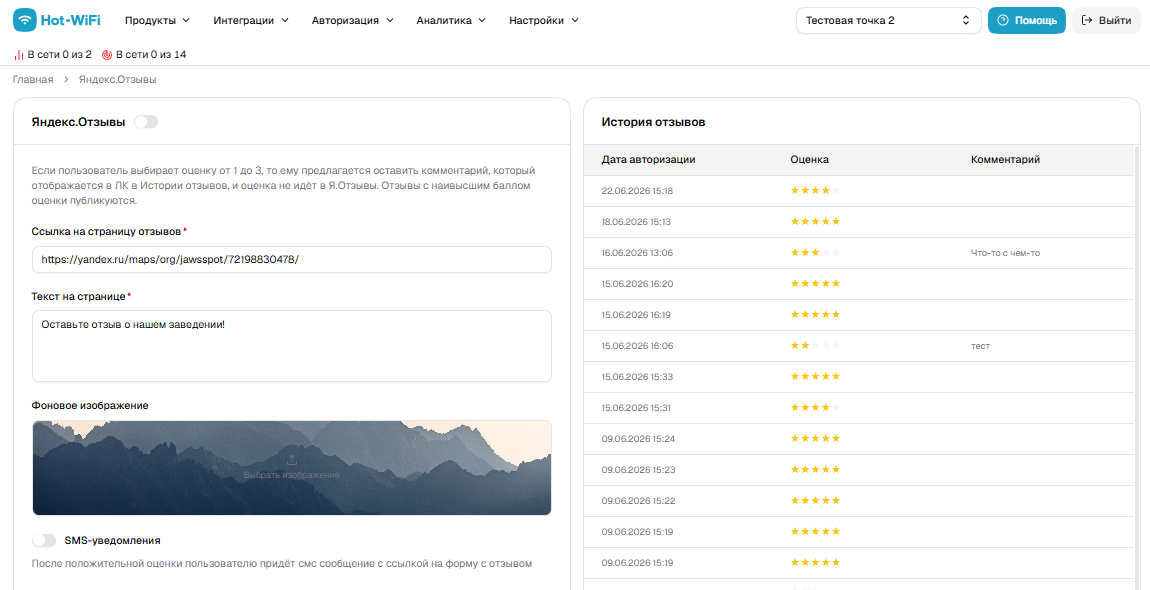Click the 15.06.2026 15:31 date cell
1150x590 pixels.
click(x=637, y=407)
